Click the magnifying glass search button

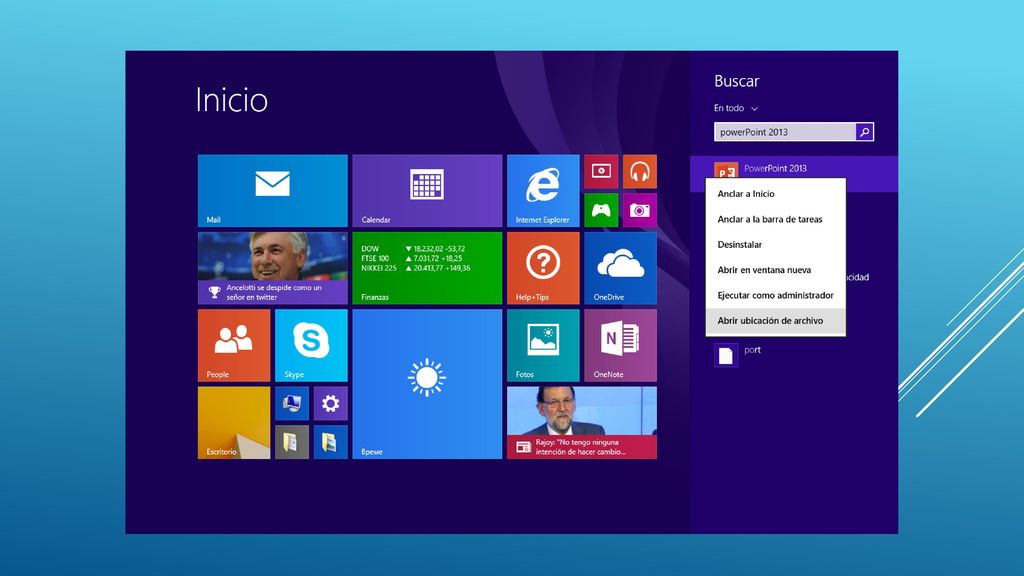click(865, 132)
